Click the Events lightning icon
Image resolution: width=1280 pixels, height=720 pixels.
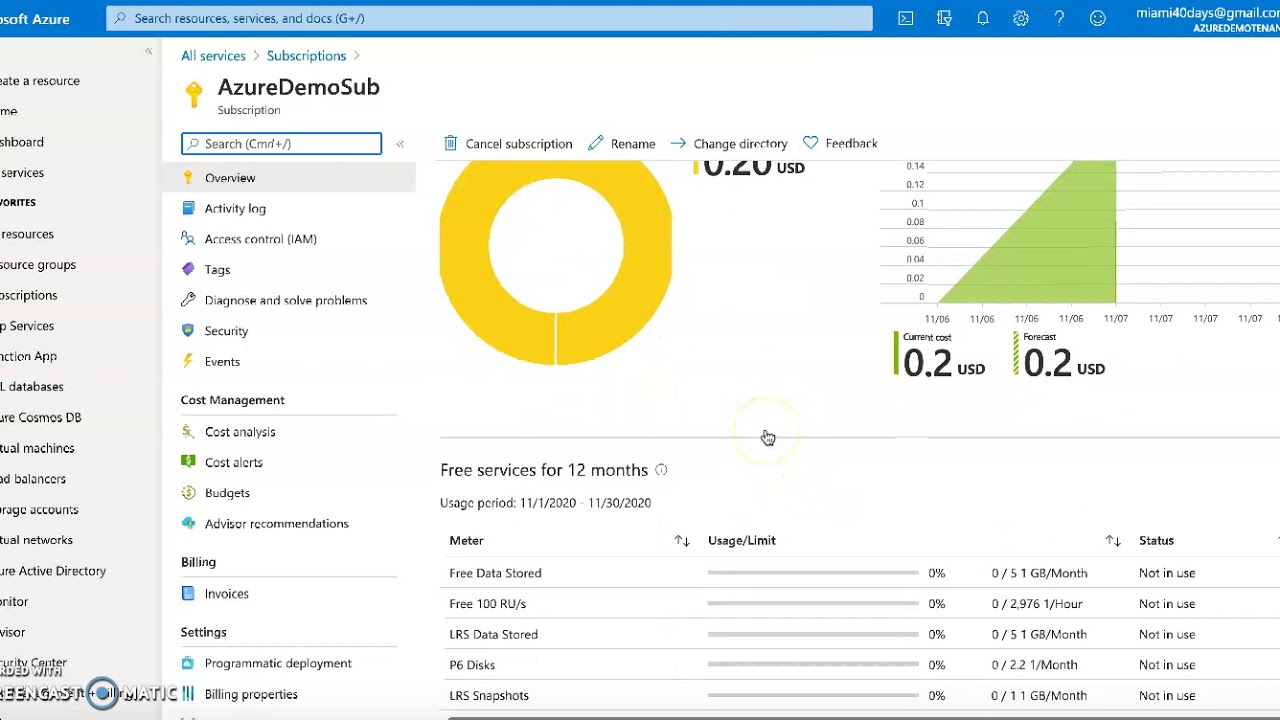coord(188,361)
